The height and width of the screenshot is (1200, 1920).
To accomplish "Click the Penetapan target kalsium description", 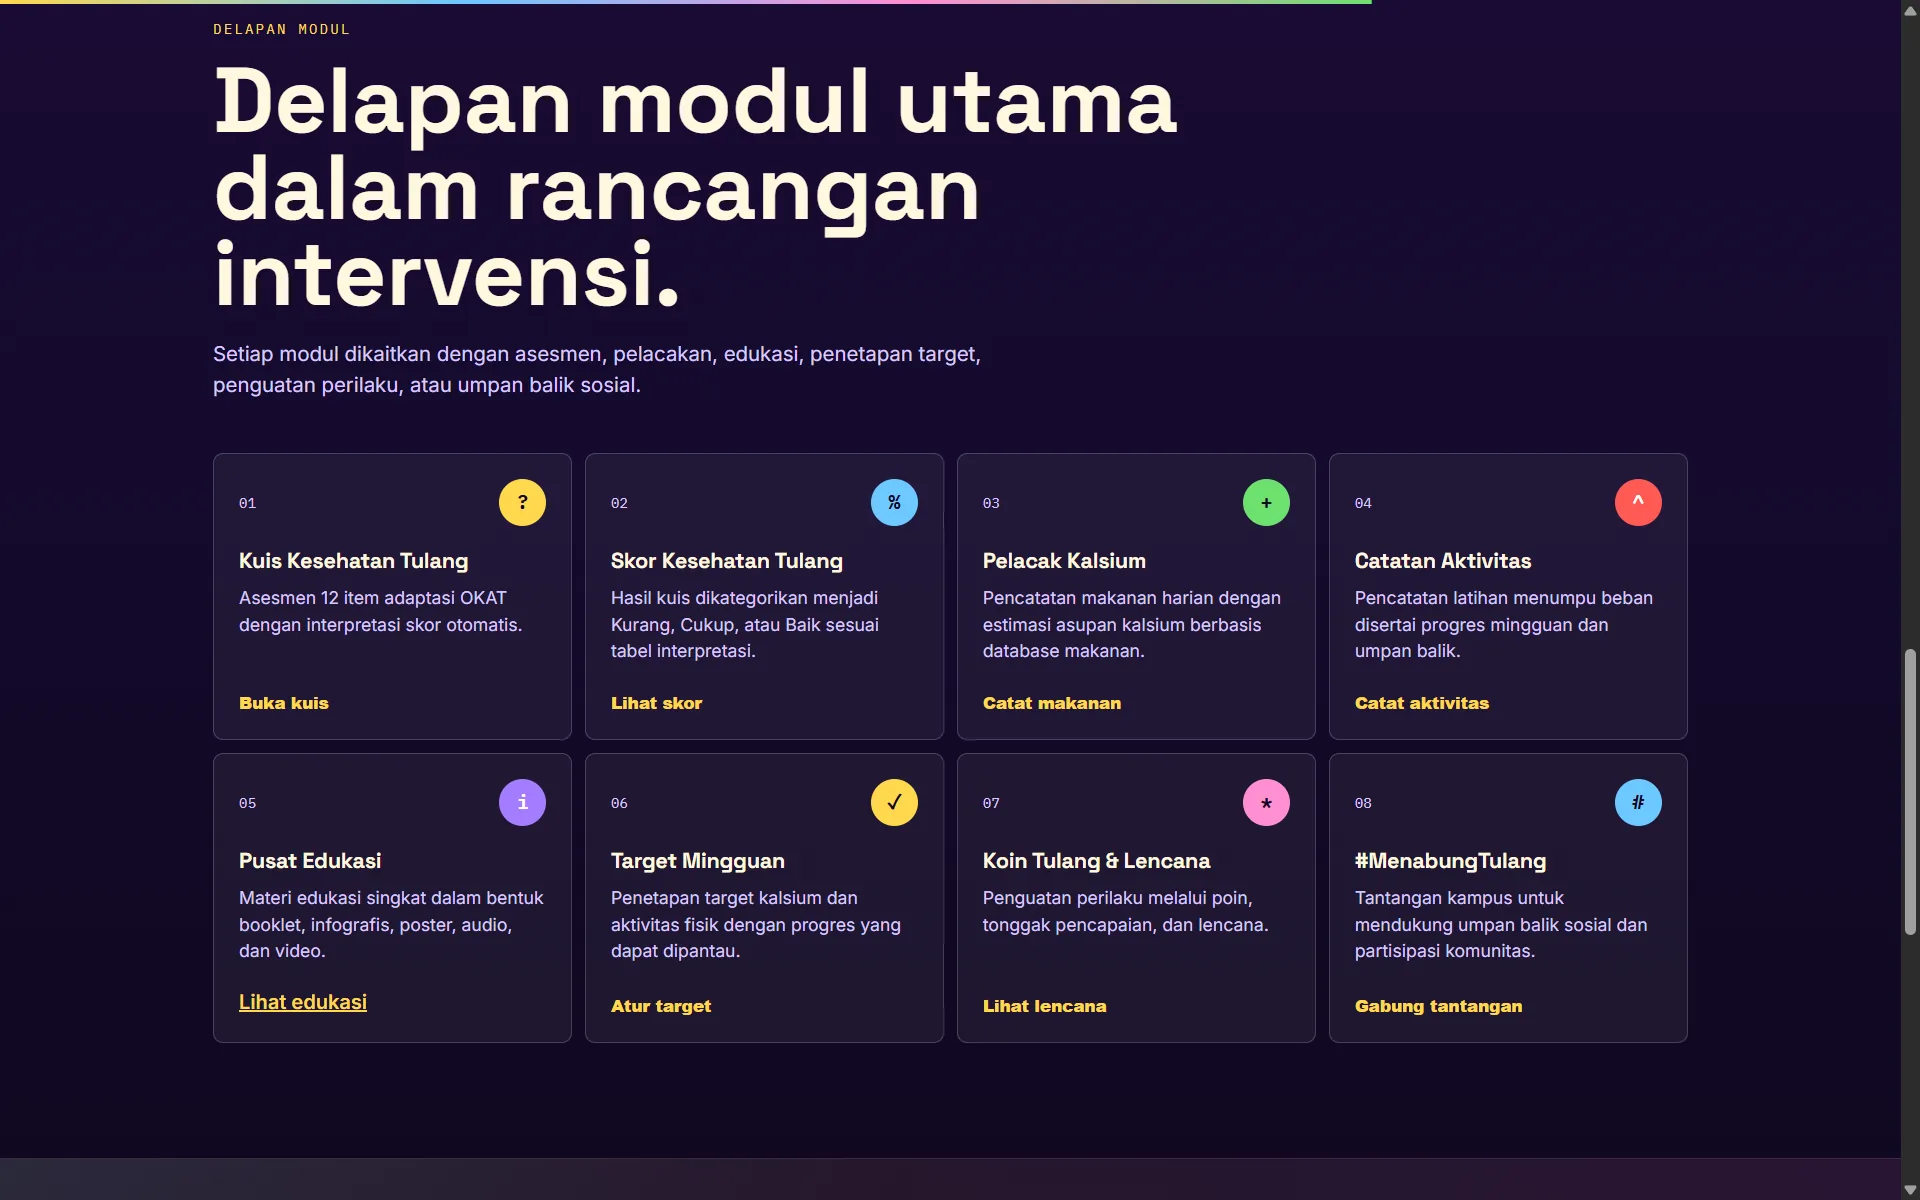I will (x=756, y=924).
